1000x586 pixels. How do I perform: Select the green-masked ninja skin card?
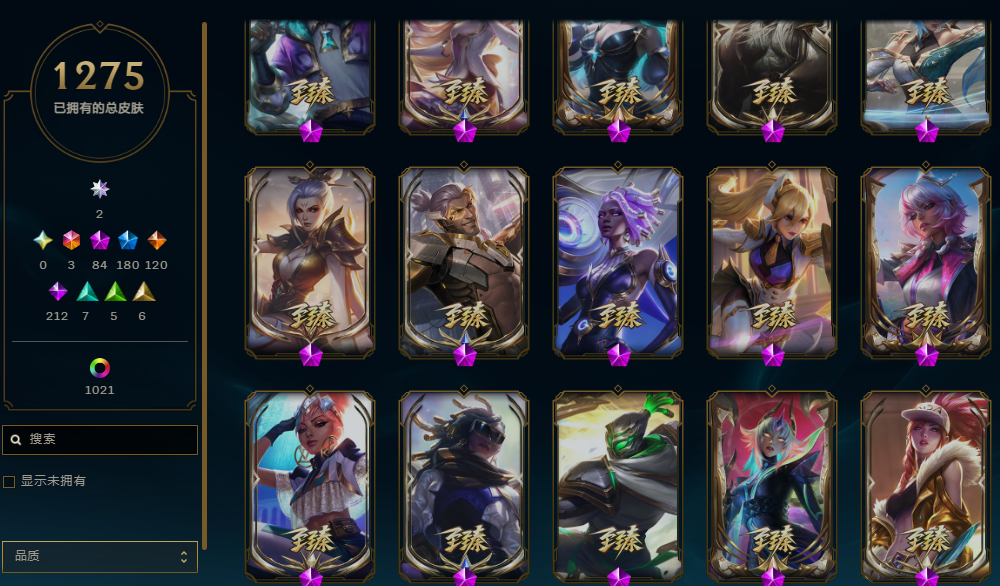618,486
